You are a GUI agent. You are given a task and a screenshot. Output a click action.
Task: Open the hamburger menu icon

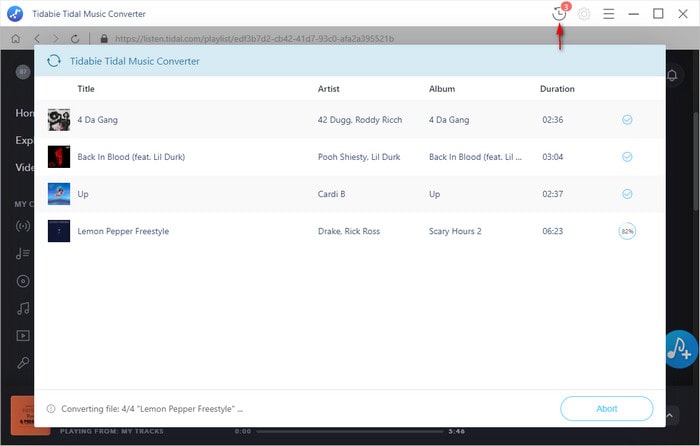[608, 14]
